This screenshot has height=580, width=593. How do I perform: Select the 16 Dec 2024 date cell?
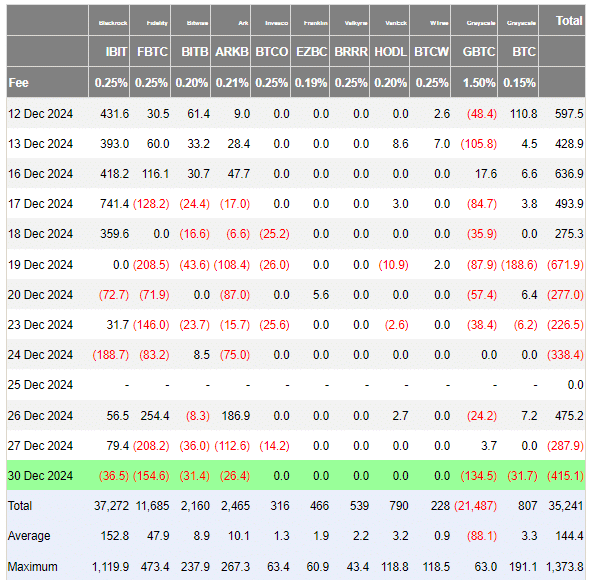pos(40,174)
